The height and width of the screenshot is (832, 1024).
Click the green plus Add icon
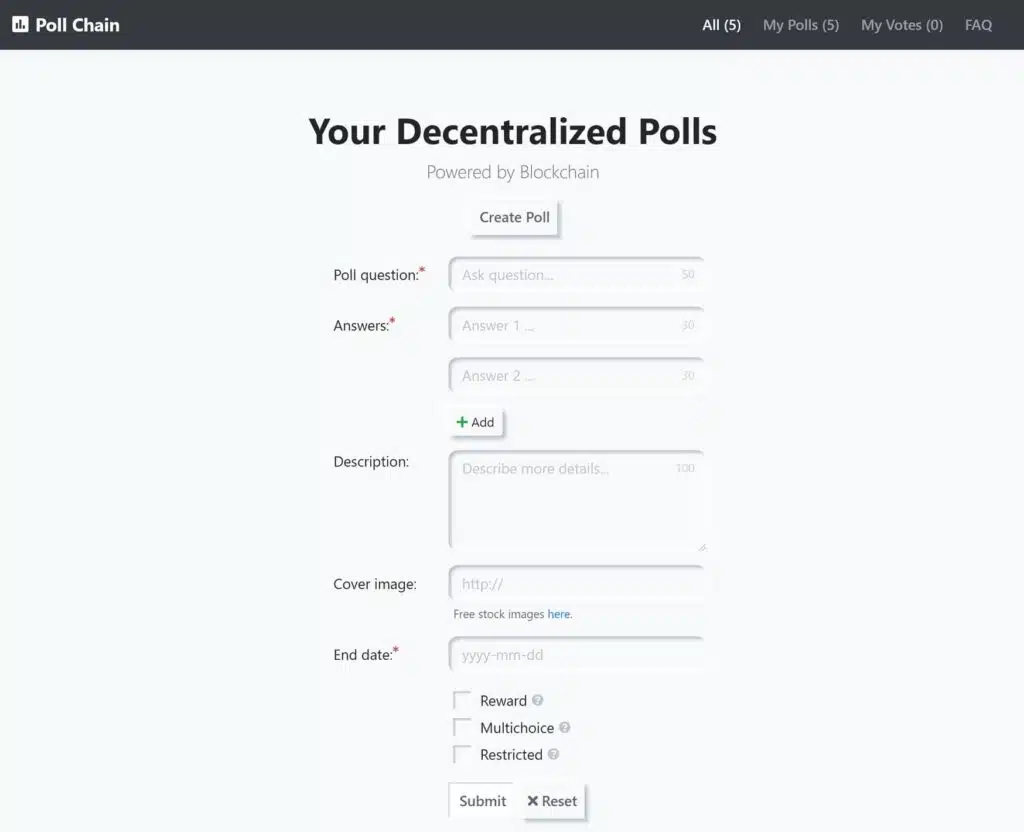coord(462,423)
